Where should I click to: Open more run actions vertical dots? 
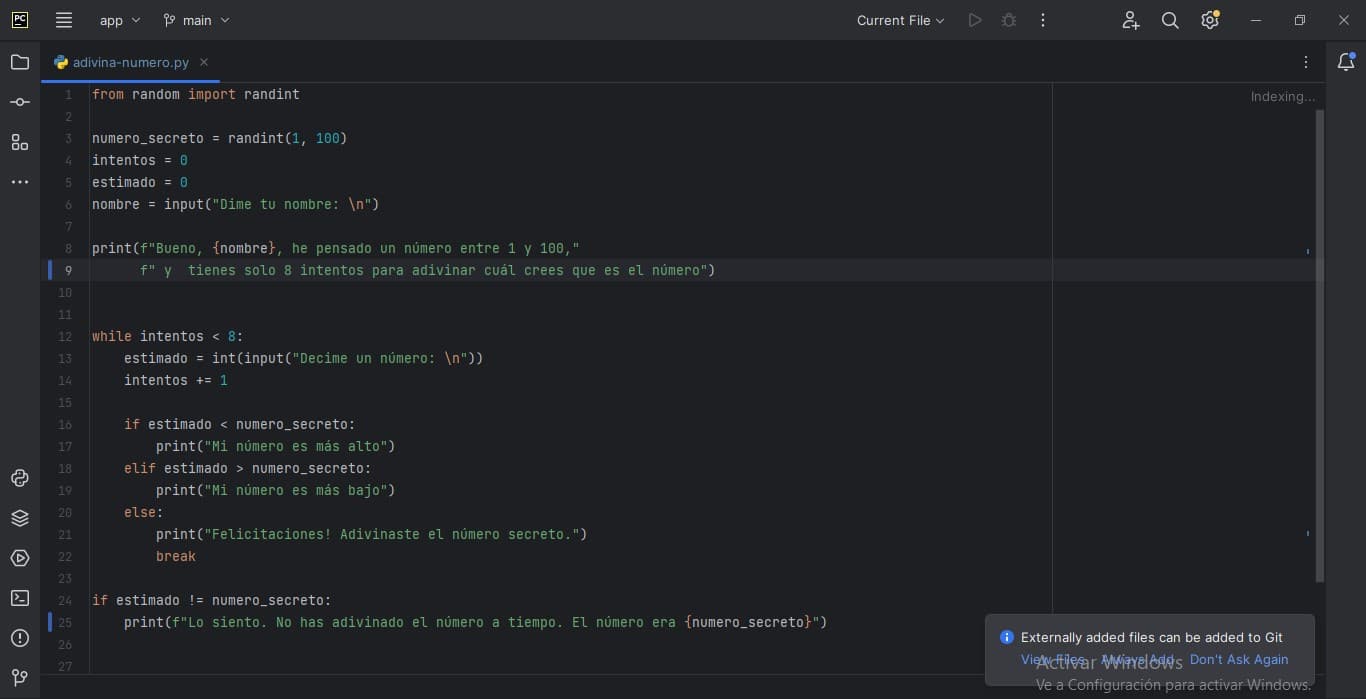click(1043, 20)
